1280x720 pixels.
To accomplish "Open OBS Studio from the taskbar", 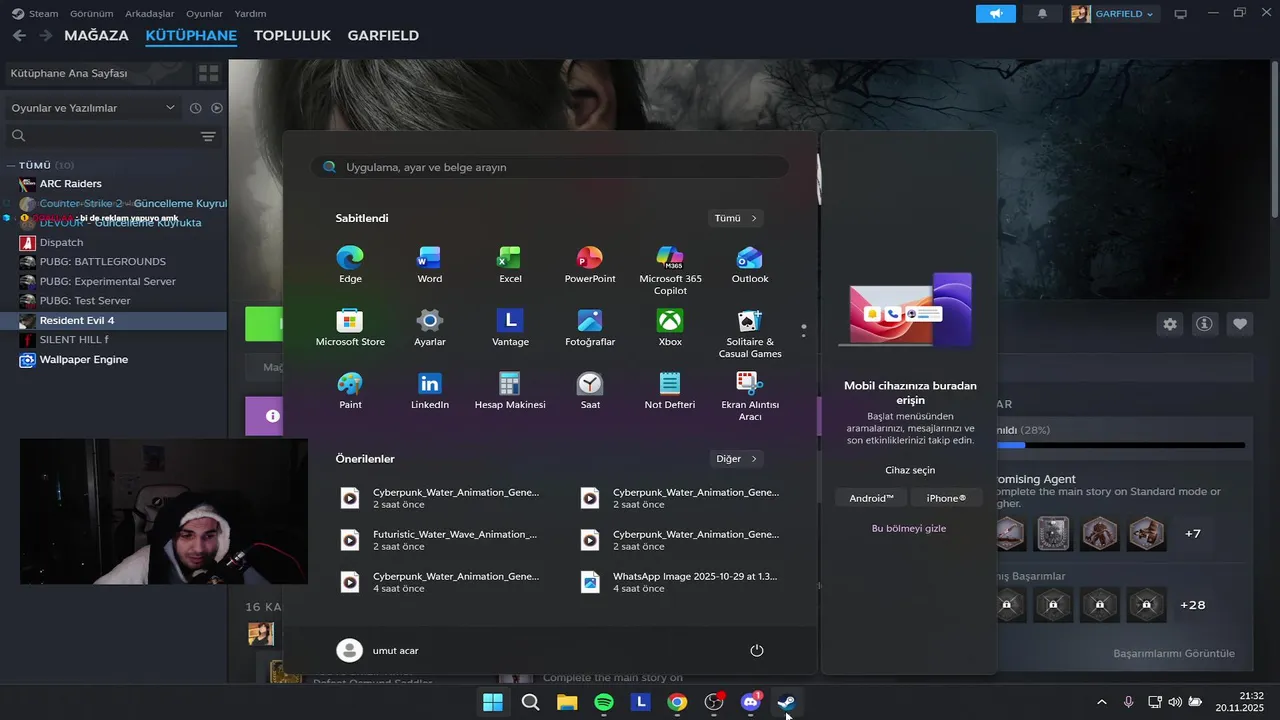I will coord(714,702).
